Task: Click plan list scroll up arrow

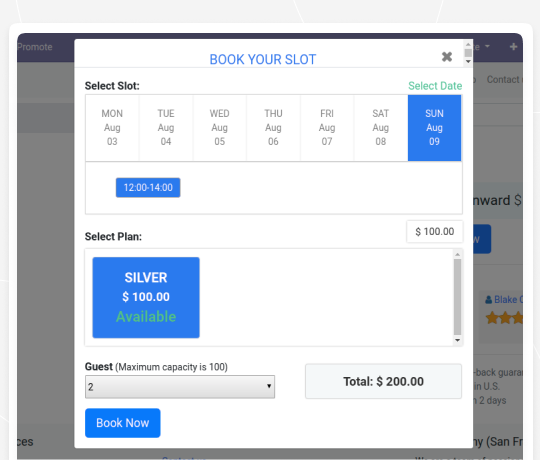Action: (x=457, y=254)
